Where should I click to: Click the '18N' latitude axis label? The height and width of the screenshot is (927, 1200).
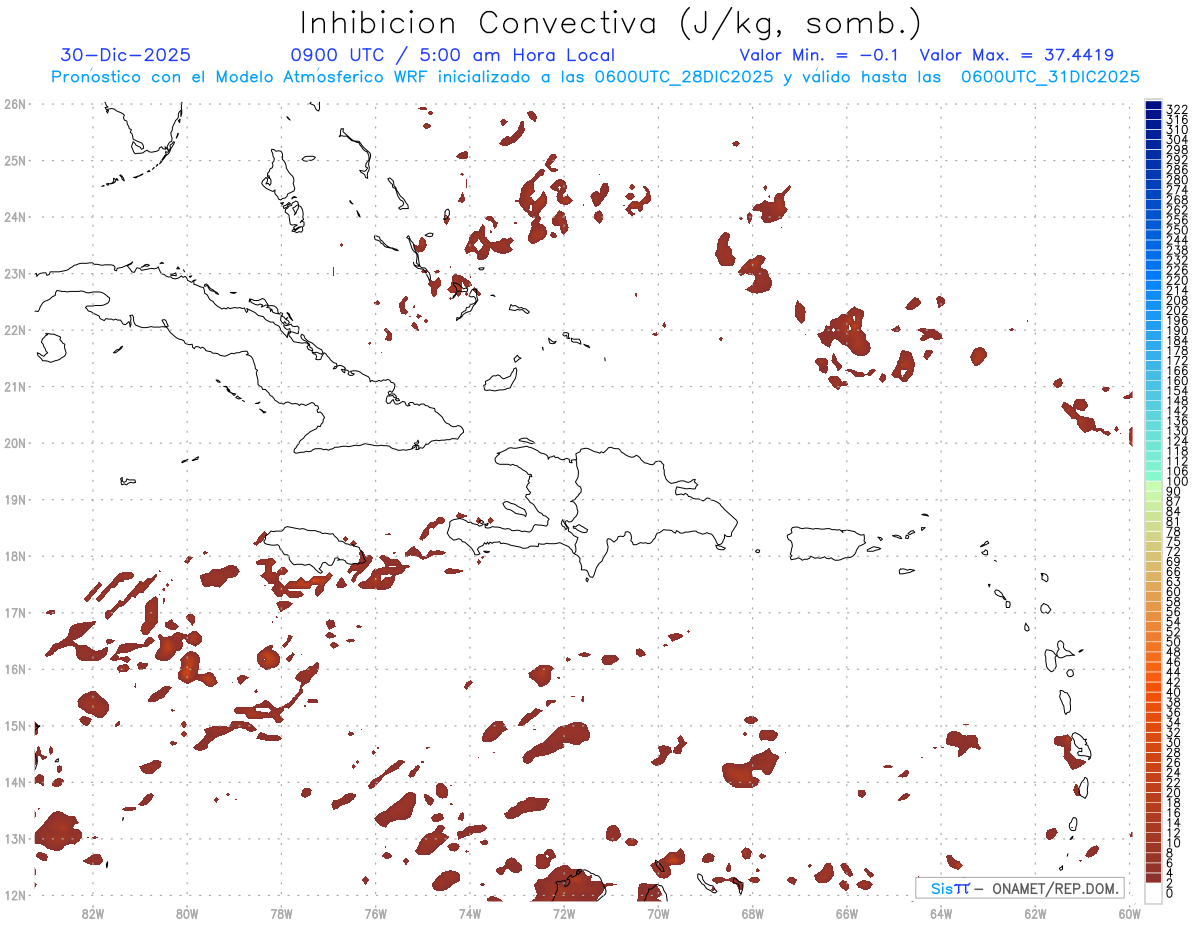pos(15,556)
